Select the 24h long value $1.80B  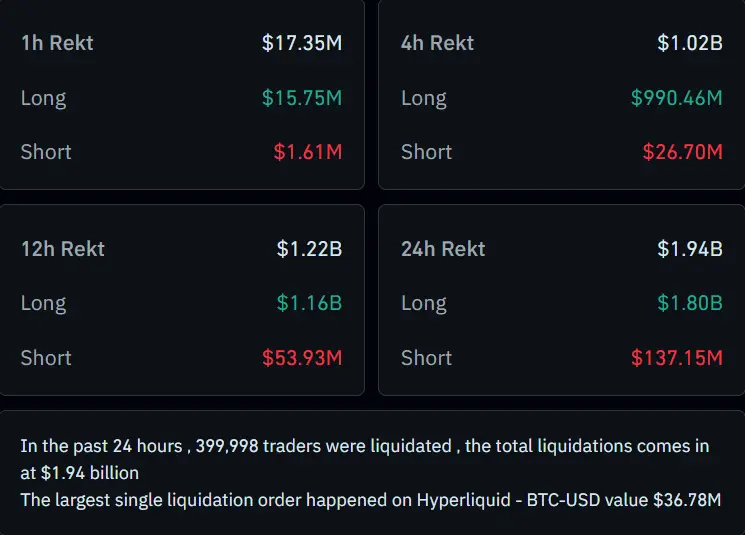(x=689, y=304)
